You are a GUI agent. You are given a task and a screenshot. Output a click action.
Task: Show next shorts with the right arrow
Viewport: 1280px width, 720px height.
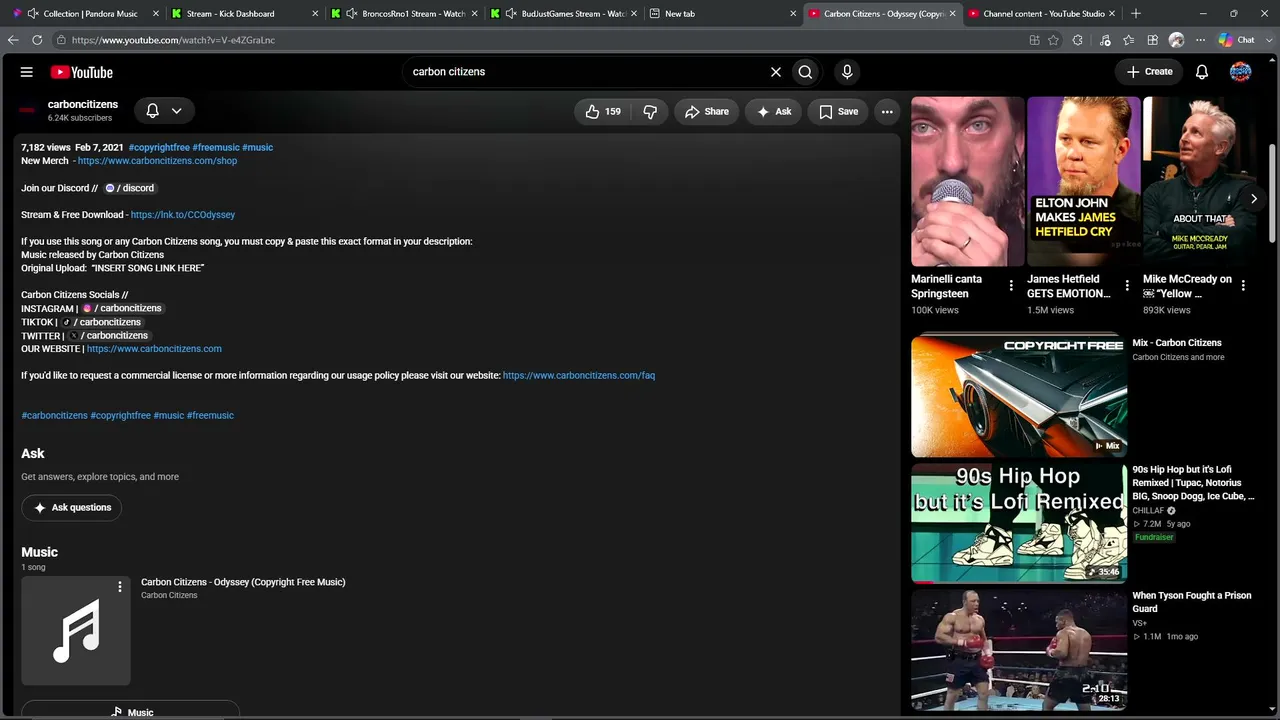(x=1254, y=199)
